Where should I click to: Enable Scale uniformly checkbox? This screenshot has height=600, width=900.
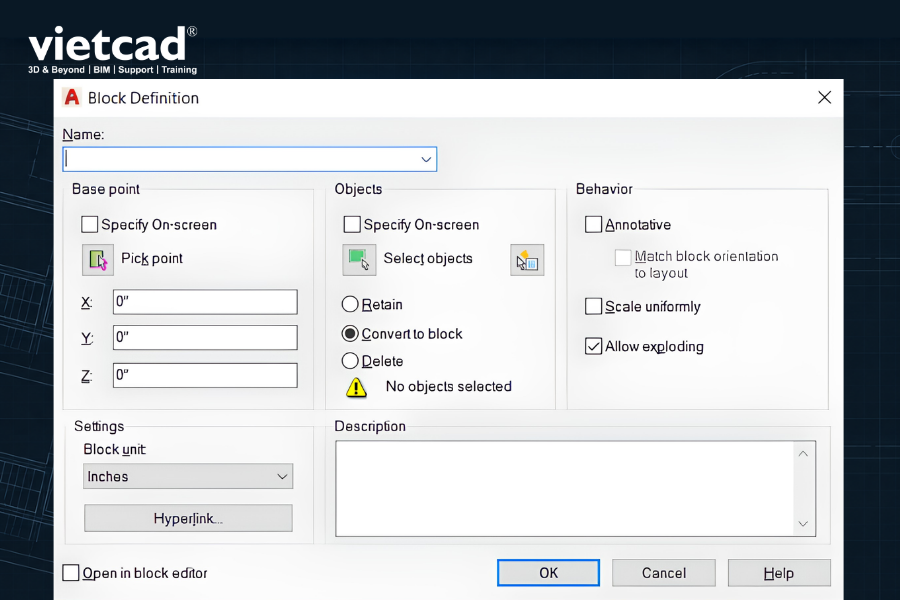coord(593,306)
